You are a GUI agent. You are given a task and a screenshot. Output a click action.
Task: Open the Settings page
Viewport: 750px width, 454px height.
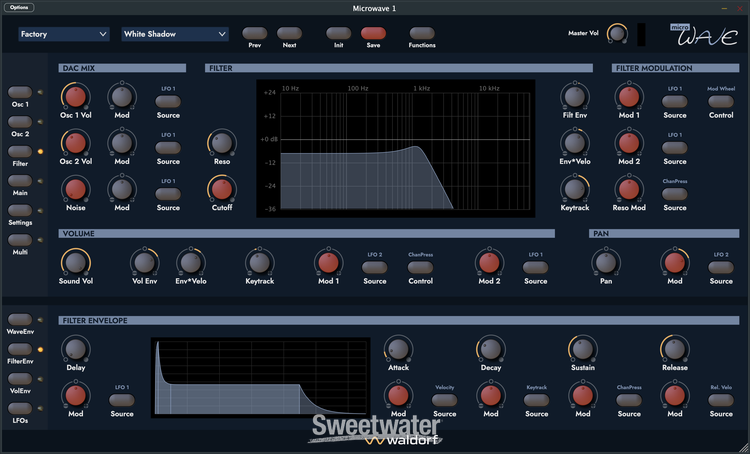20,210
